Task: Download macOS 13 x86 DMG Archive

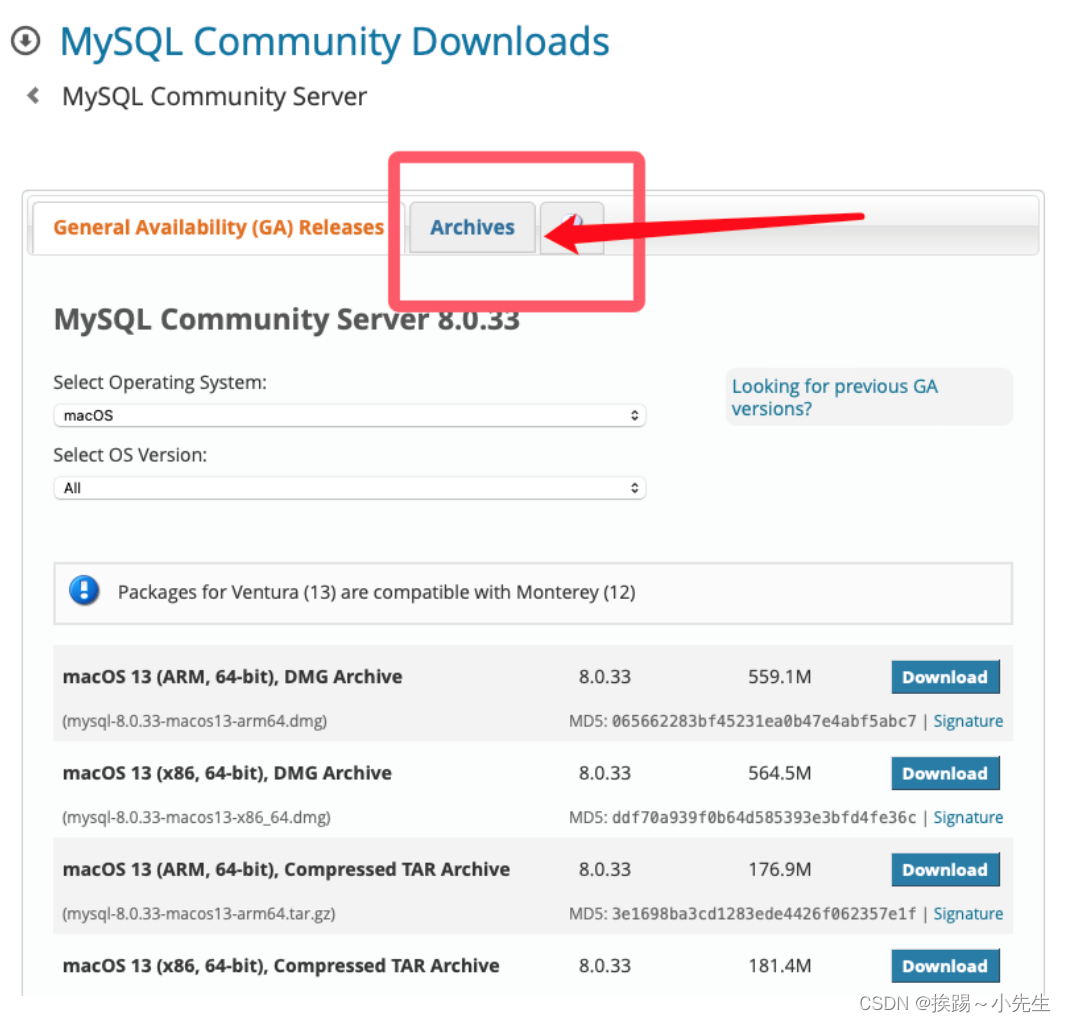Action: 945,774
